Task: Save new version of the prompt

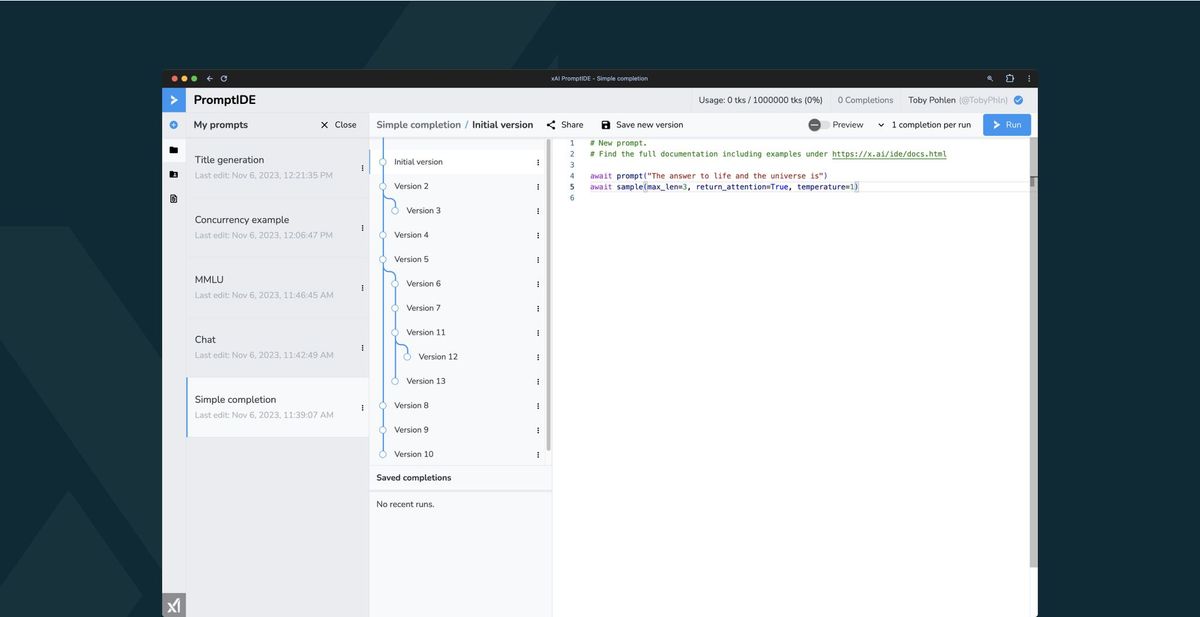Action: pos(642,125)
